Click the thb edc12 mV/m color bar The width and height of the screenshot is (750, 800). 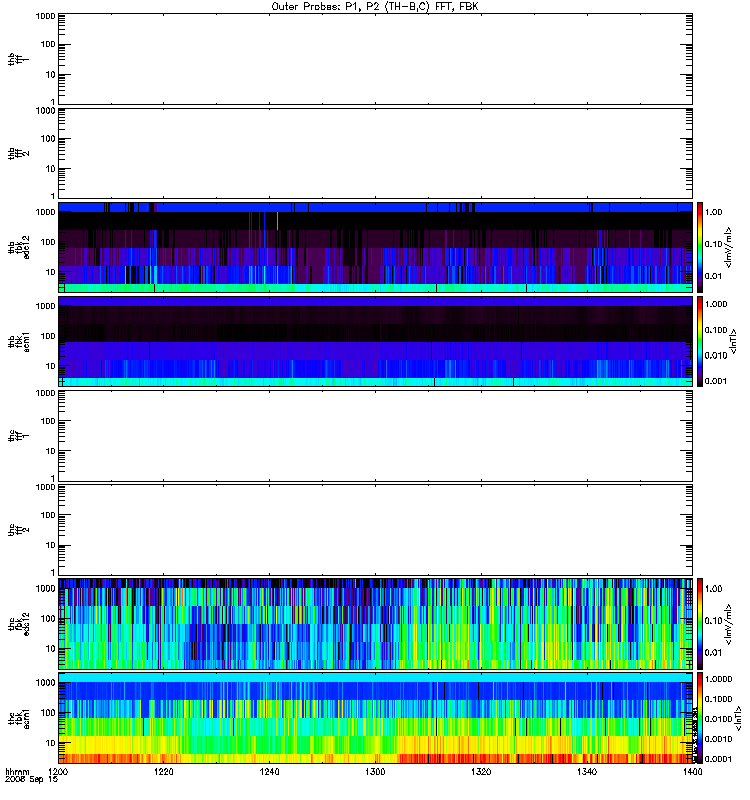[x=700, y=247]
